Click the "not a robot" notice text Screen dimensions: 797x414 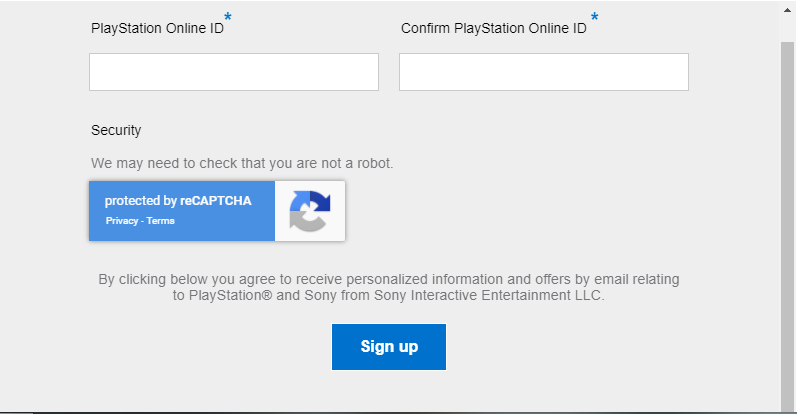coord(242,162)
